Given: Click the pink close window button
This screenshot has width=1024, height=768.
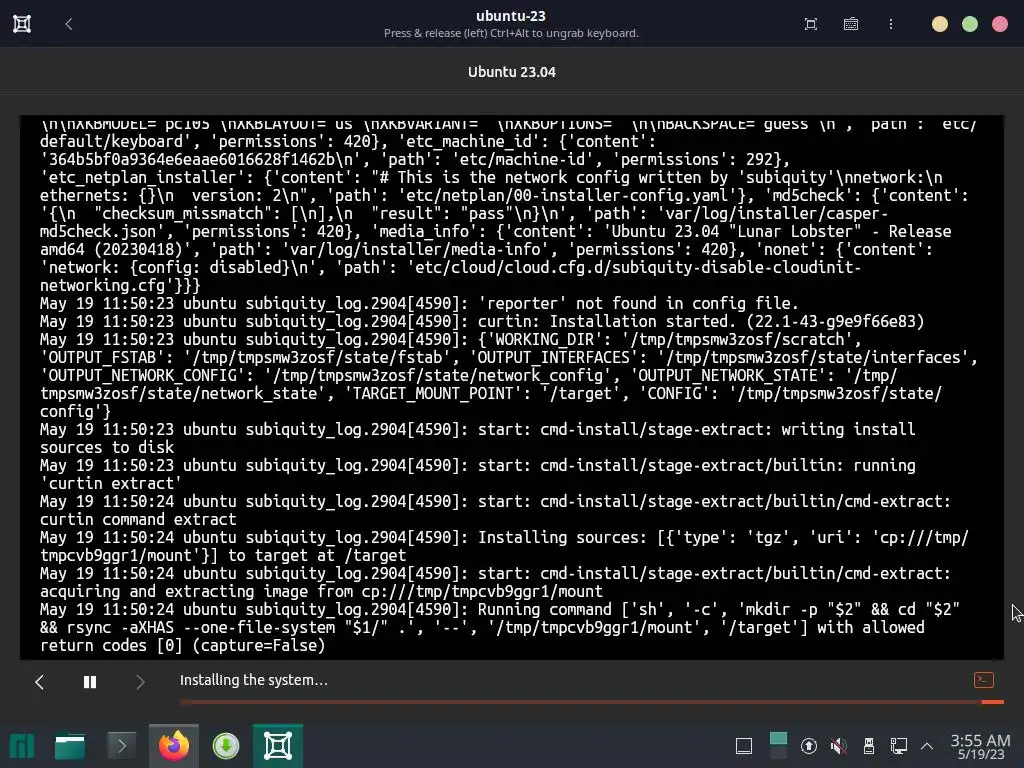Looking at the screenshot, I should pyautogui.click(x=1000, y=24).
